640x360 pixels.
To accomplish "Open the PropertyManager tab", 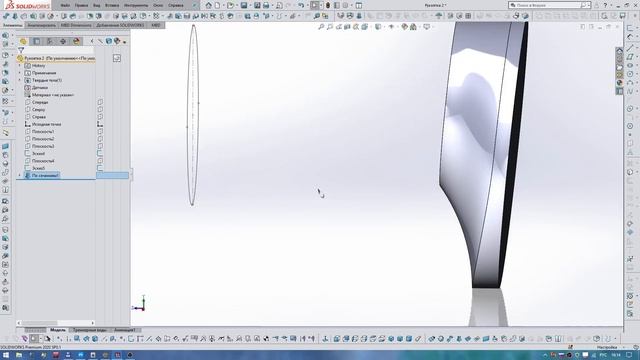I will [x=37, y=41].
